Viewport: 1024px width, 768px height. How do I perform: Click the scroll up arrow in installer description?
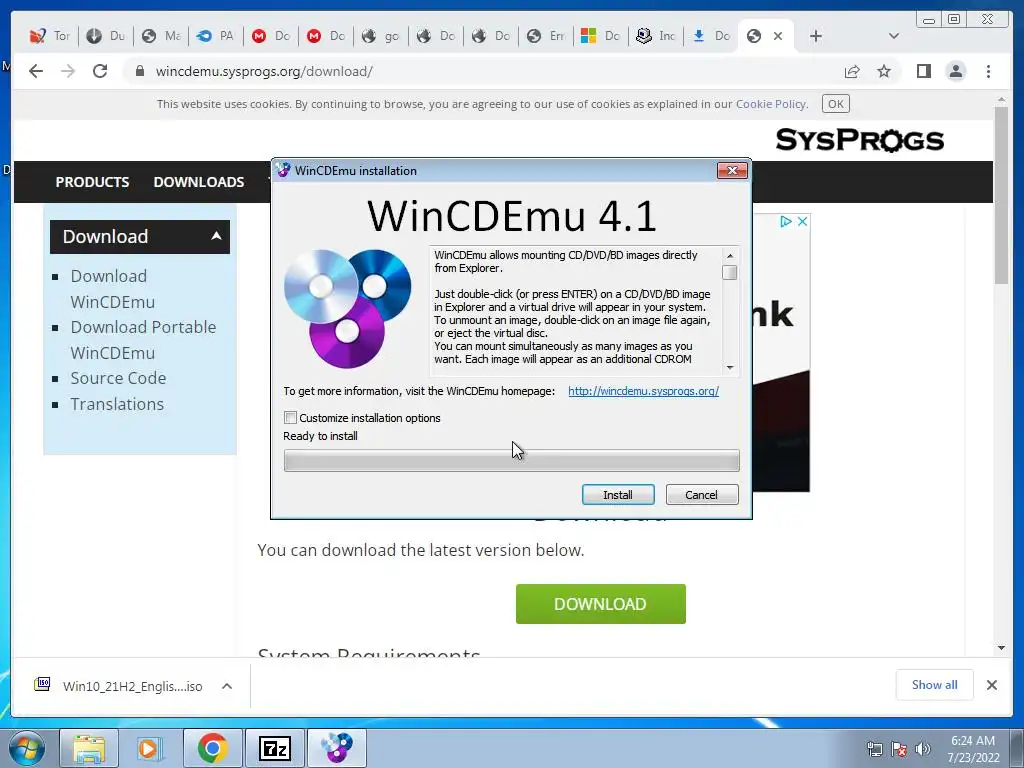tap(730, 255)
